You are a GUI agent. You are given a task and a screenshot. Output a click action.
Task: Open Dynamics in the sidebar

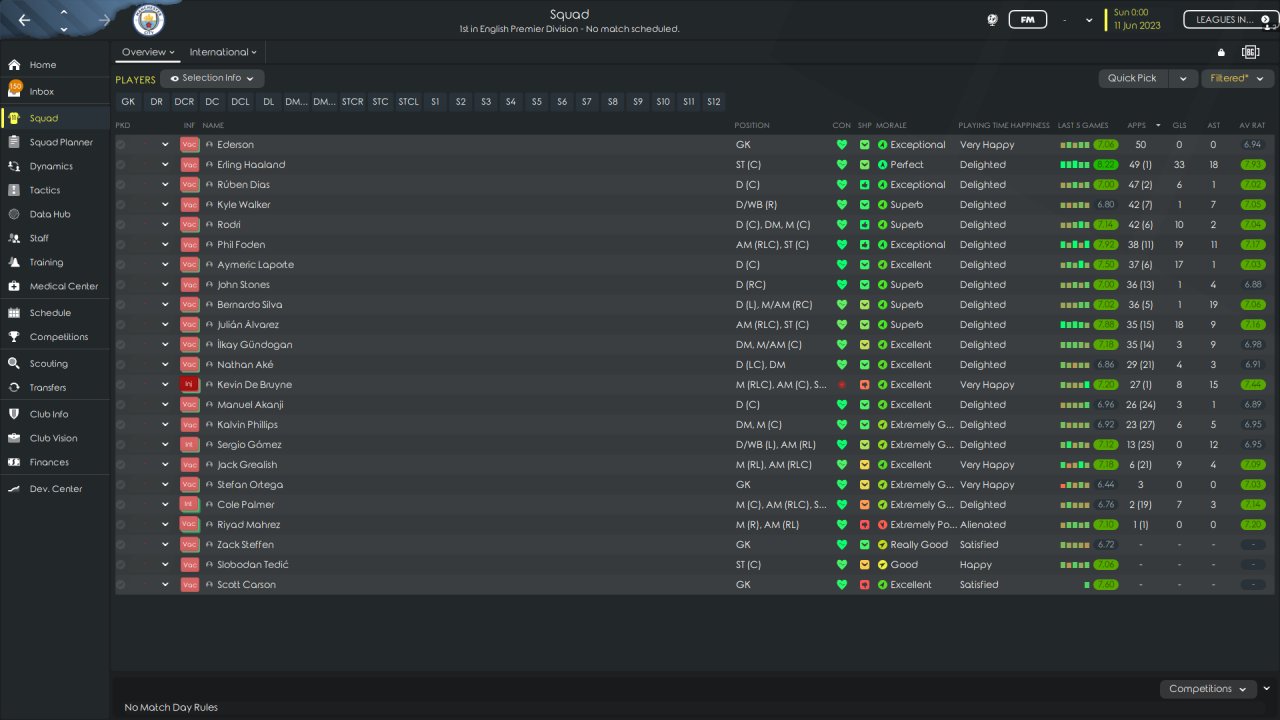coord(51,166)
